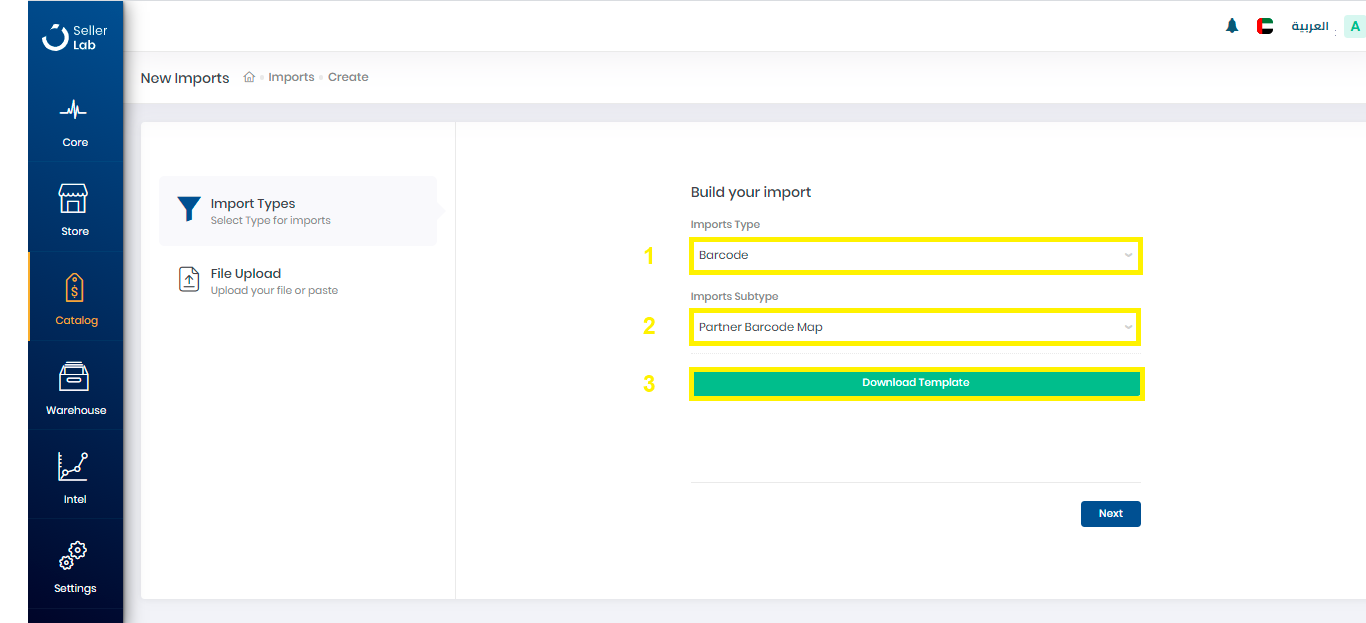Viewport: 1366px width, 623px height.
Task: Open the Intel chart icon
Action: (75, 467)
